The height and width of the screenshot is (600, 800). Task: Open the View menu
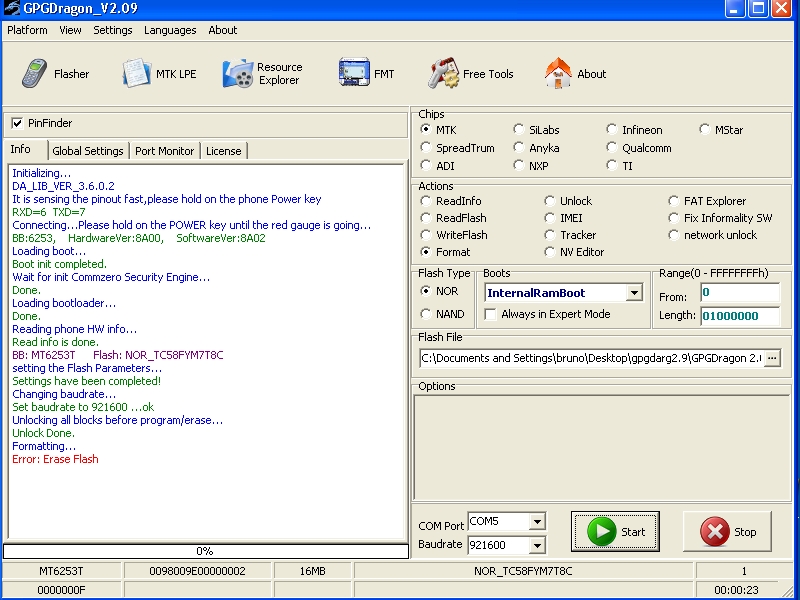[70, 30]
